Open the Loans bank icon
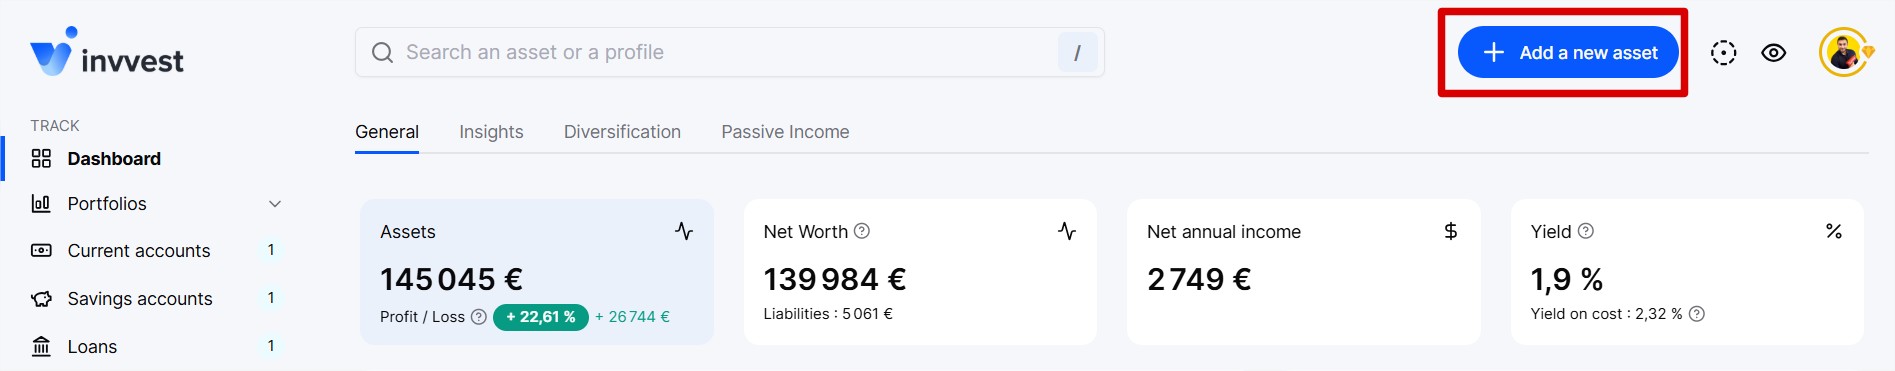Screen dimensions: 1895x371 click(x=41, y=347)
